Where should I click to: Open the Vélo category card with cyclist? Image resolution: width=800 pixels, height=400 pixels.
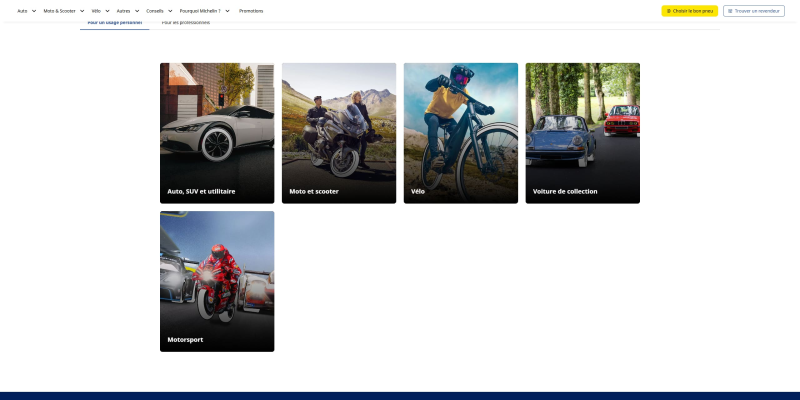(x=461, y=133)
